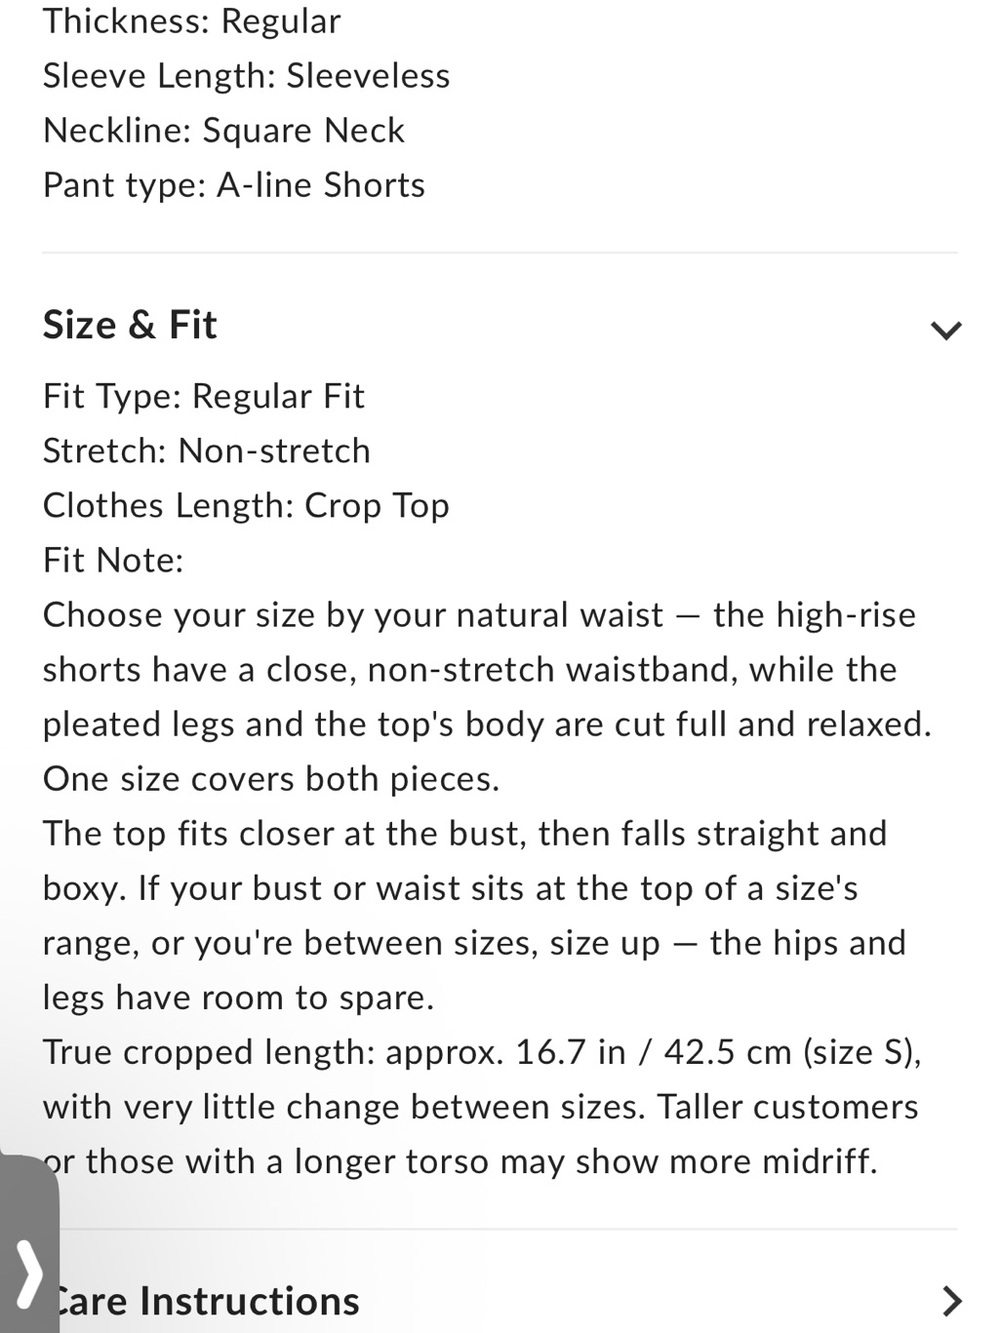Collapse Size & Fit with the down chevron
The image size is (1000, 1333).
point(945,330)
